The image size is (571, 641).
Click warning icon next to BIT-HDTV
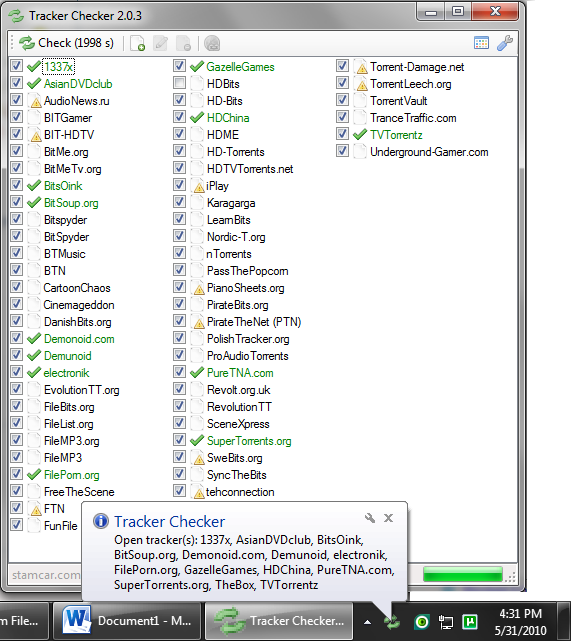36,135
